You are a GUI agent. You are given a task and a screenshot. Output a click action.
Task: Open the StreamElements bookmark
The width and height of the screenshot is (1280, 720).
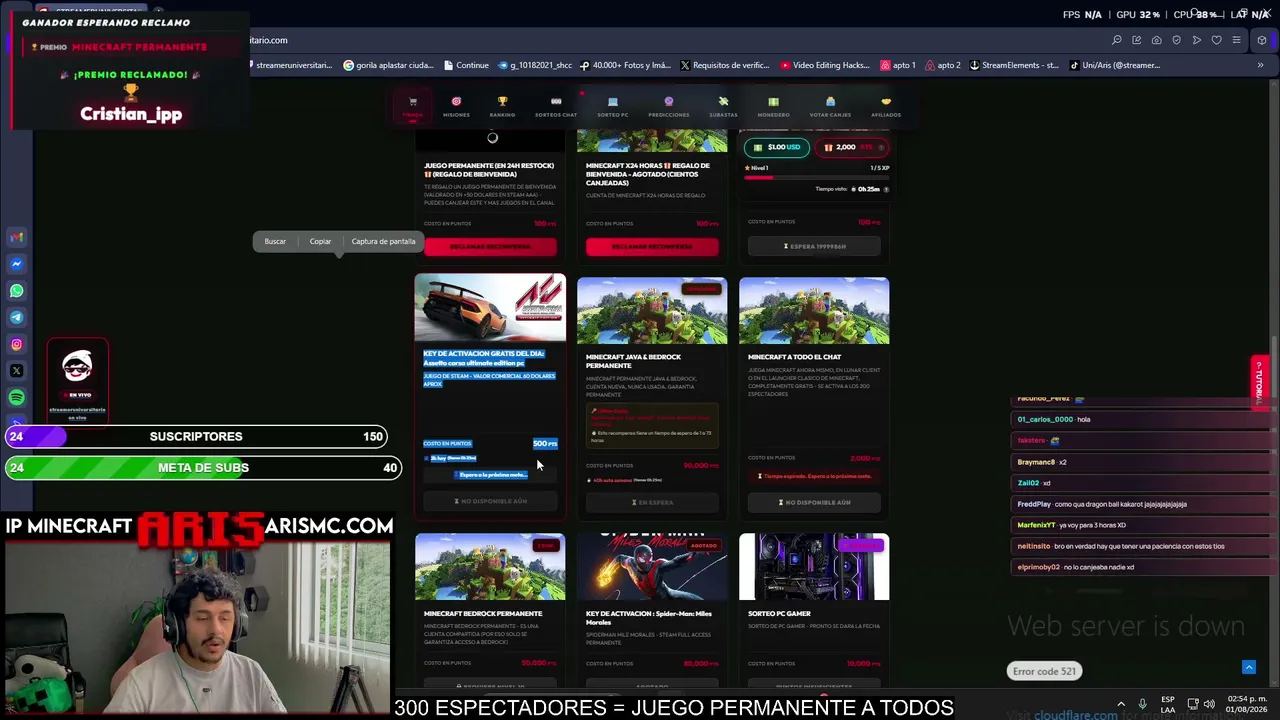click(1014, 65)
